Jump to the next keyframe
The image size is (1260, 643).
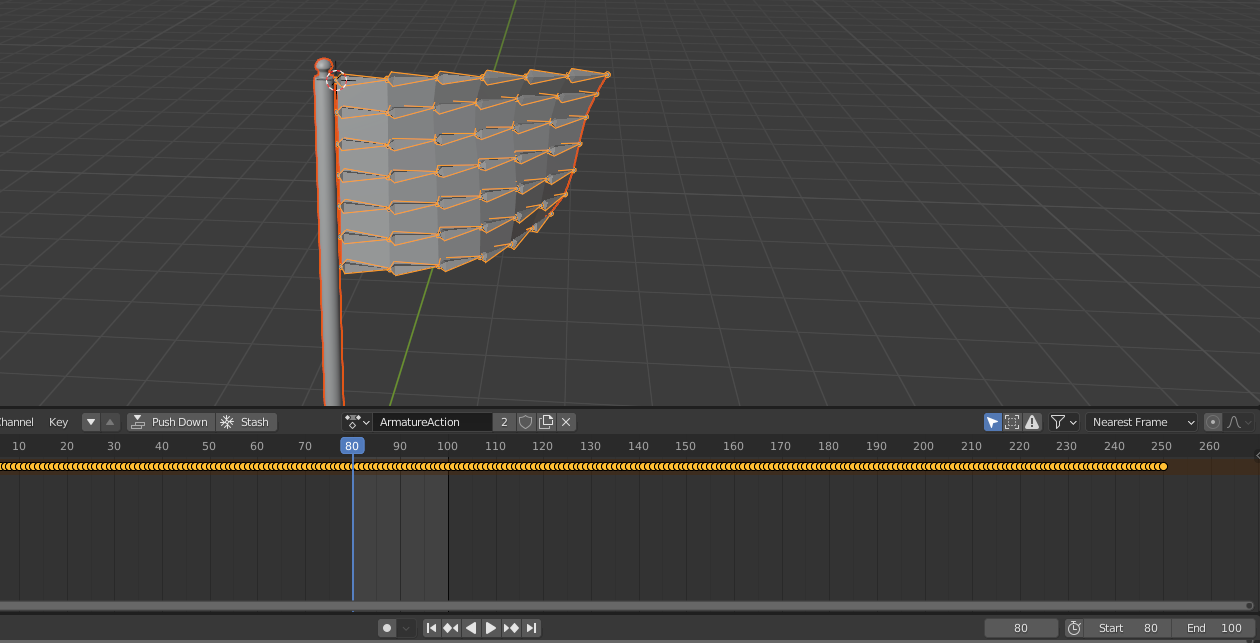tap(511, 628)
